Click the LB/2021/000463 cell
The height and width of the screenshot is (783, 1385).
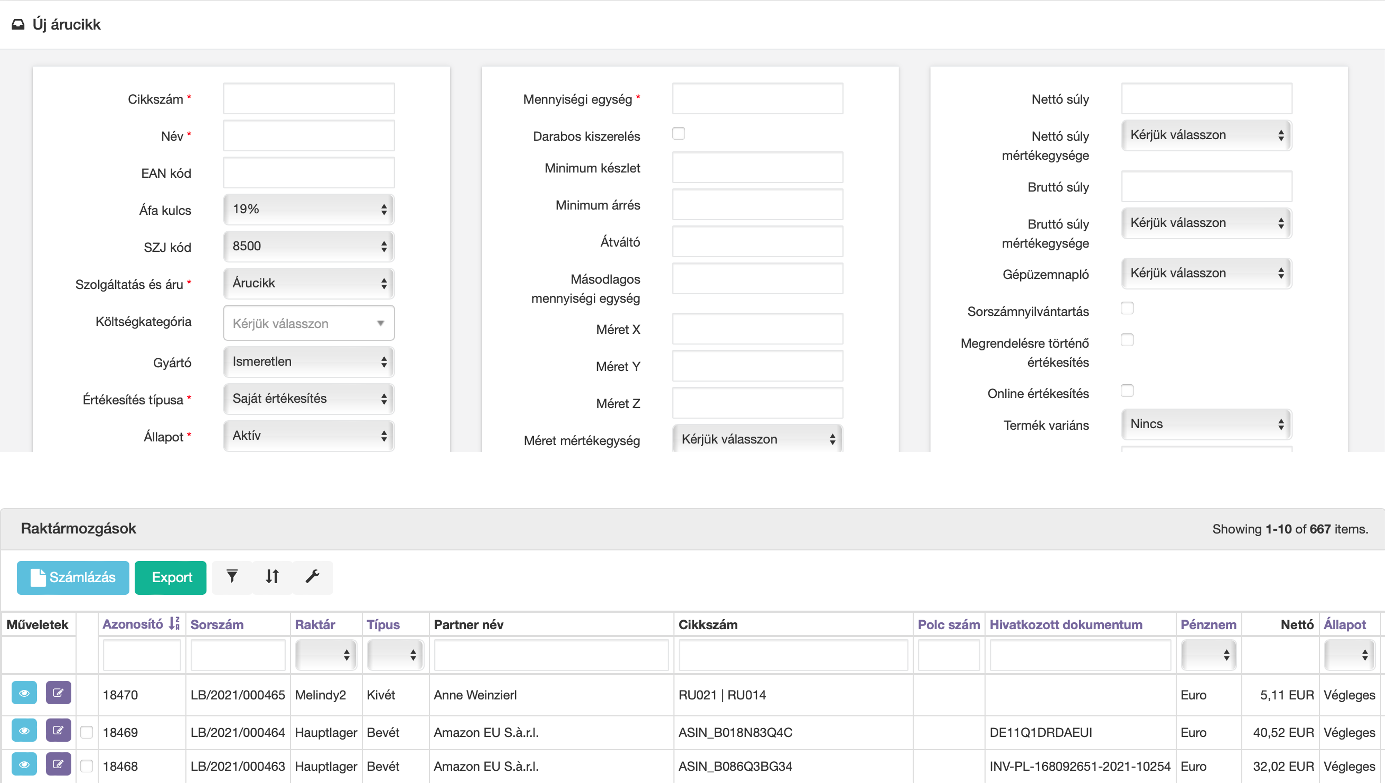[x=238, y=766]
